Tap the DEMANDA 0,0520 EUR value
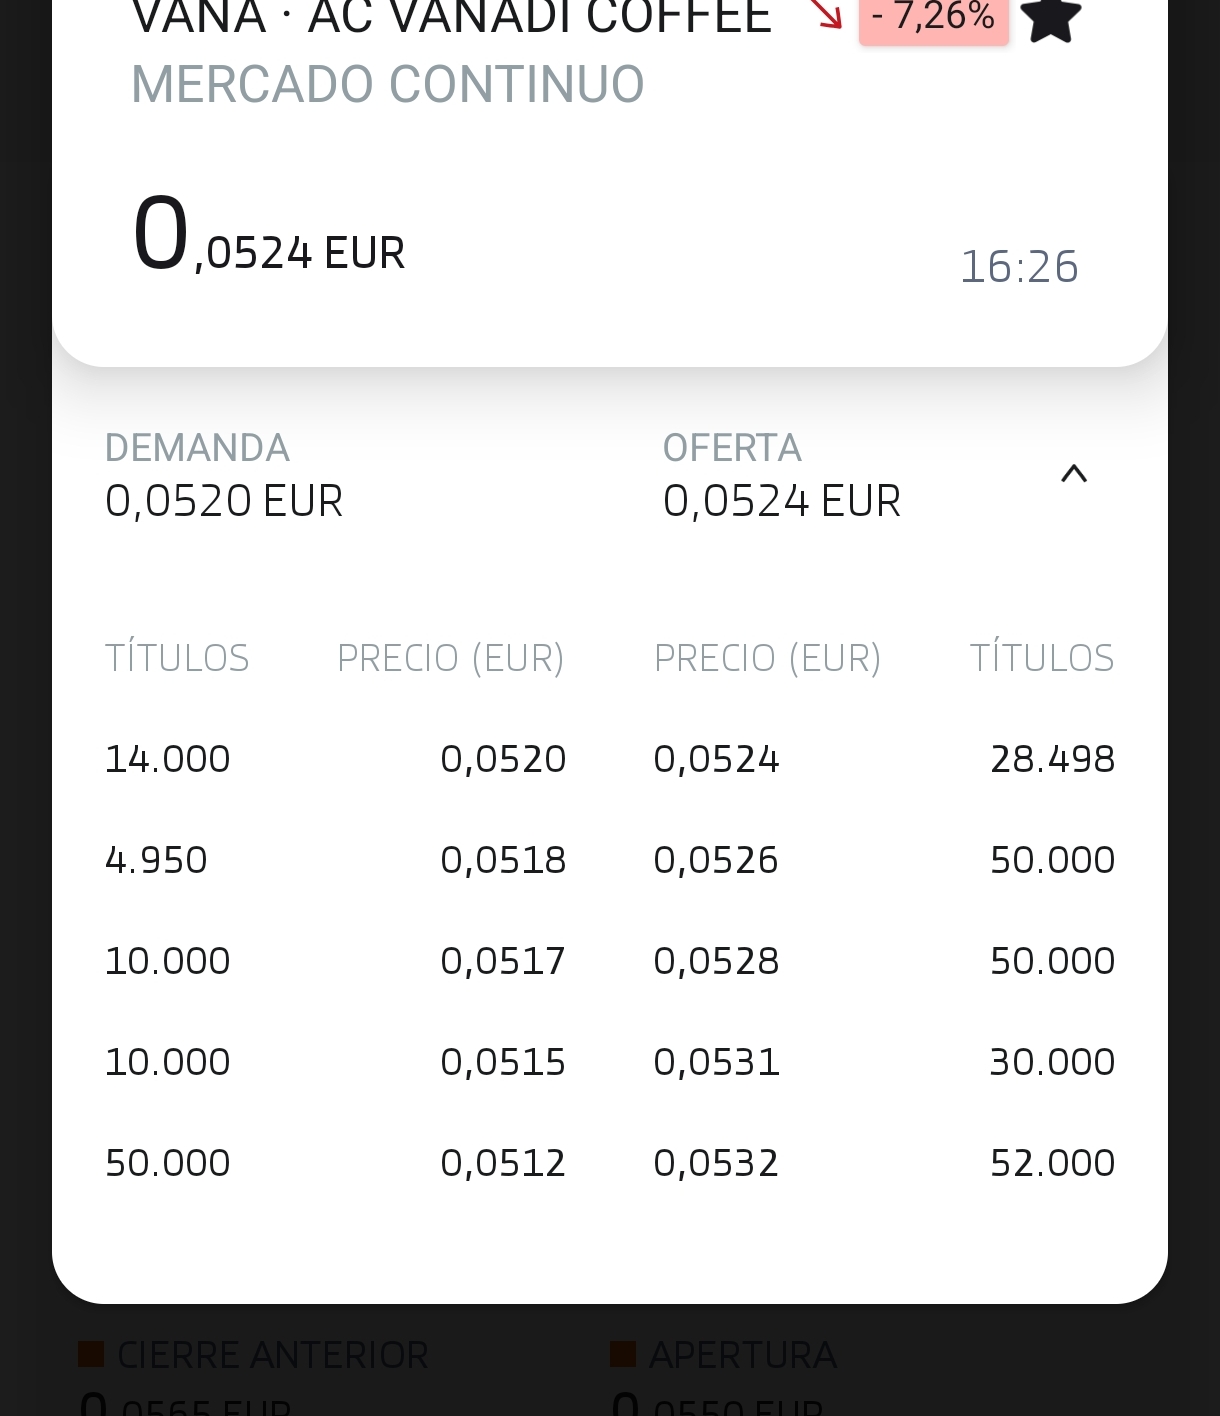 click(224, 501)
